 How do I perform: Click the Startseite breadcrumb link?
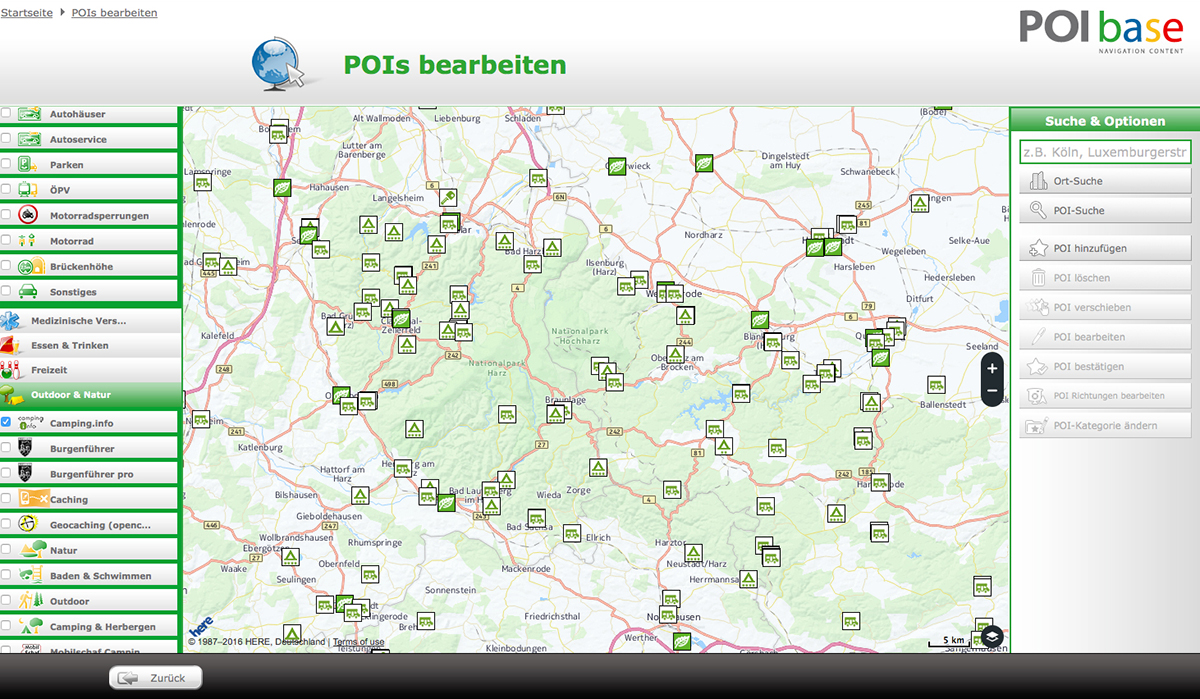pyautogui.click(x=28, y=13)
